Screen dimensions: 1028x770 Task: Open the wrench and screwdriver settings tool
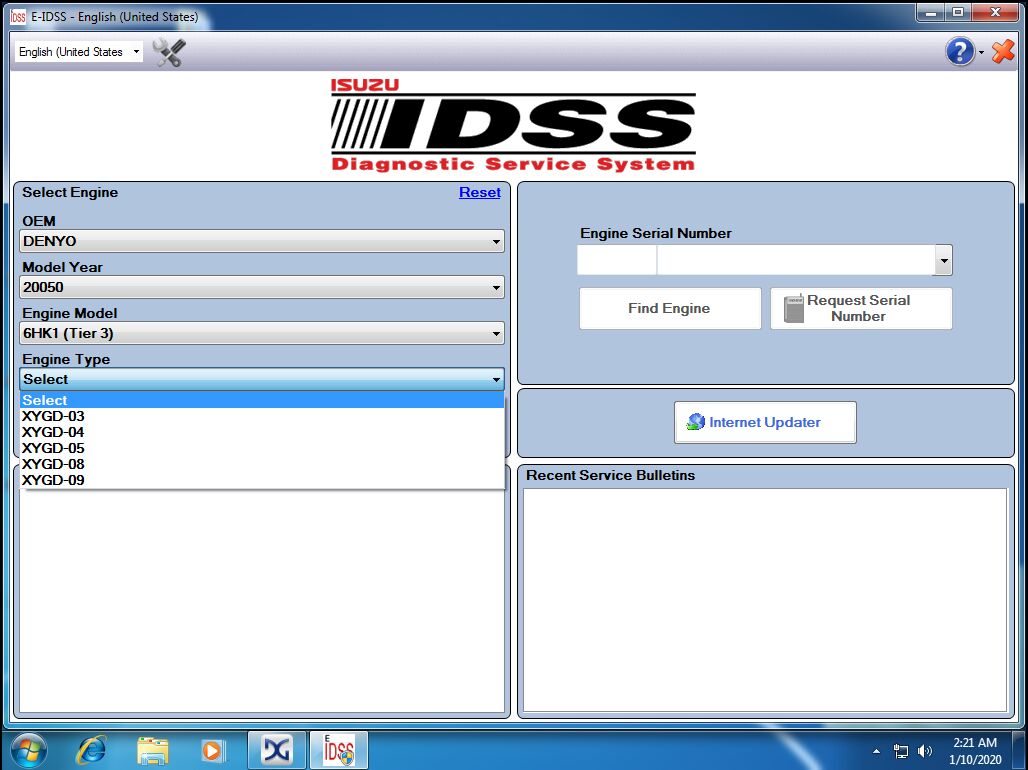click(169, 52)
